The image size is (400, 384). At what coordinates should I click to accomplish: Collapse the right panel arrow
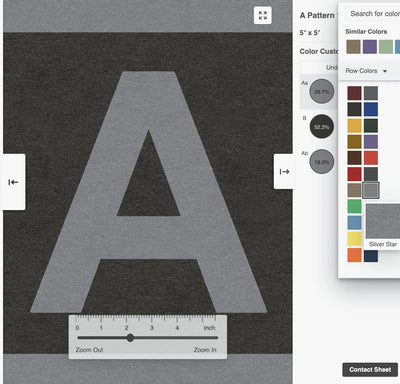click(284, 171)
